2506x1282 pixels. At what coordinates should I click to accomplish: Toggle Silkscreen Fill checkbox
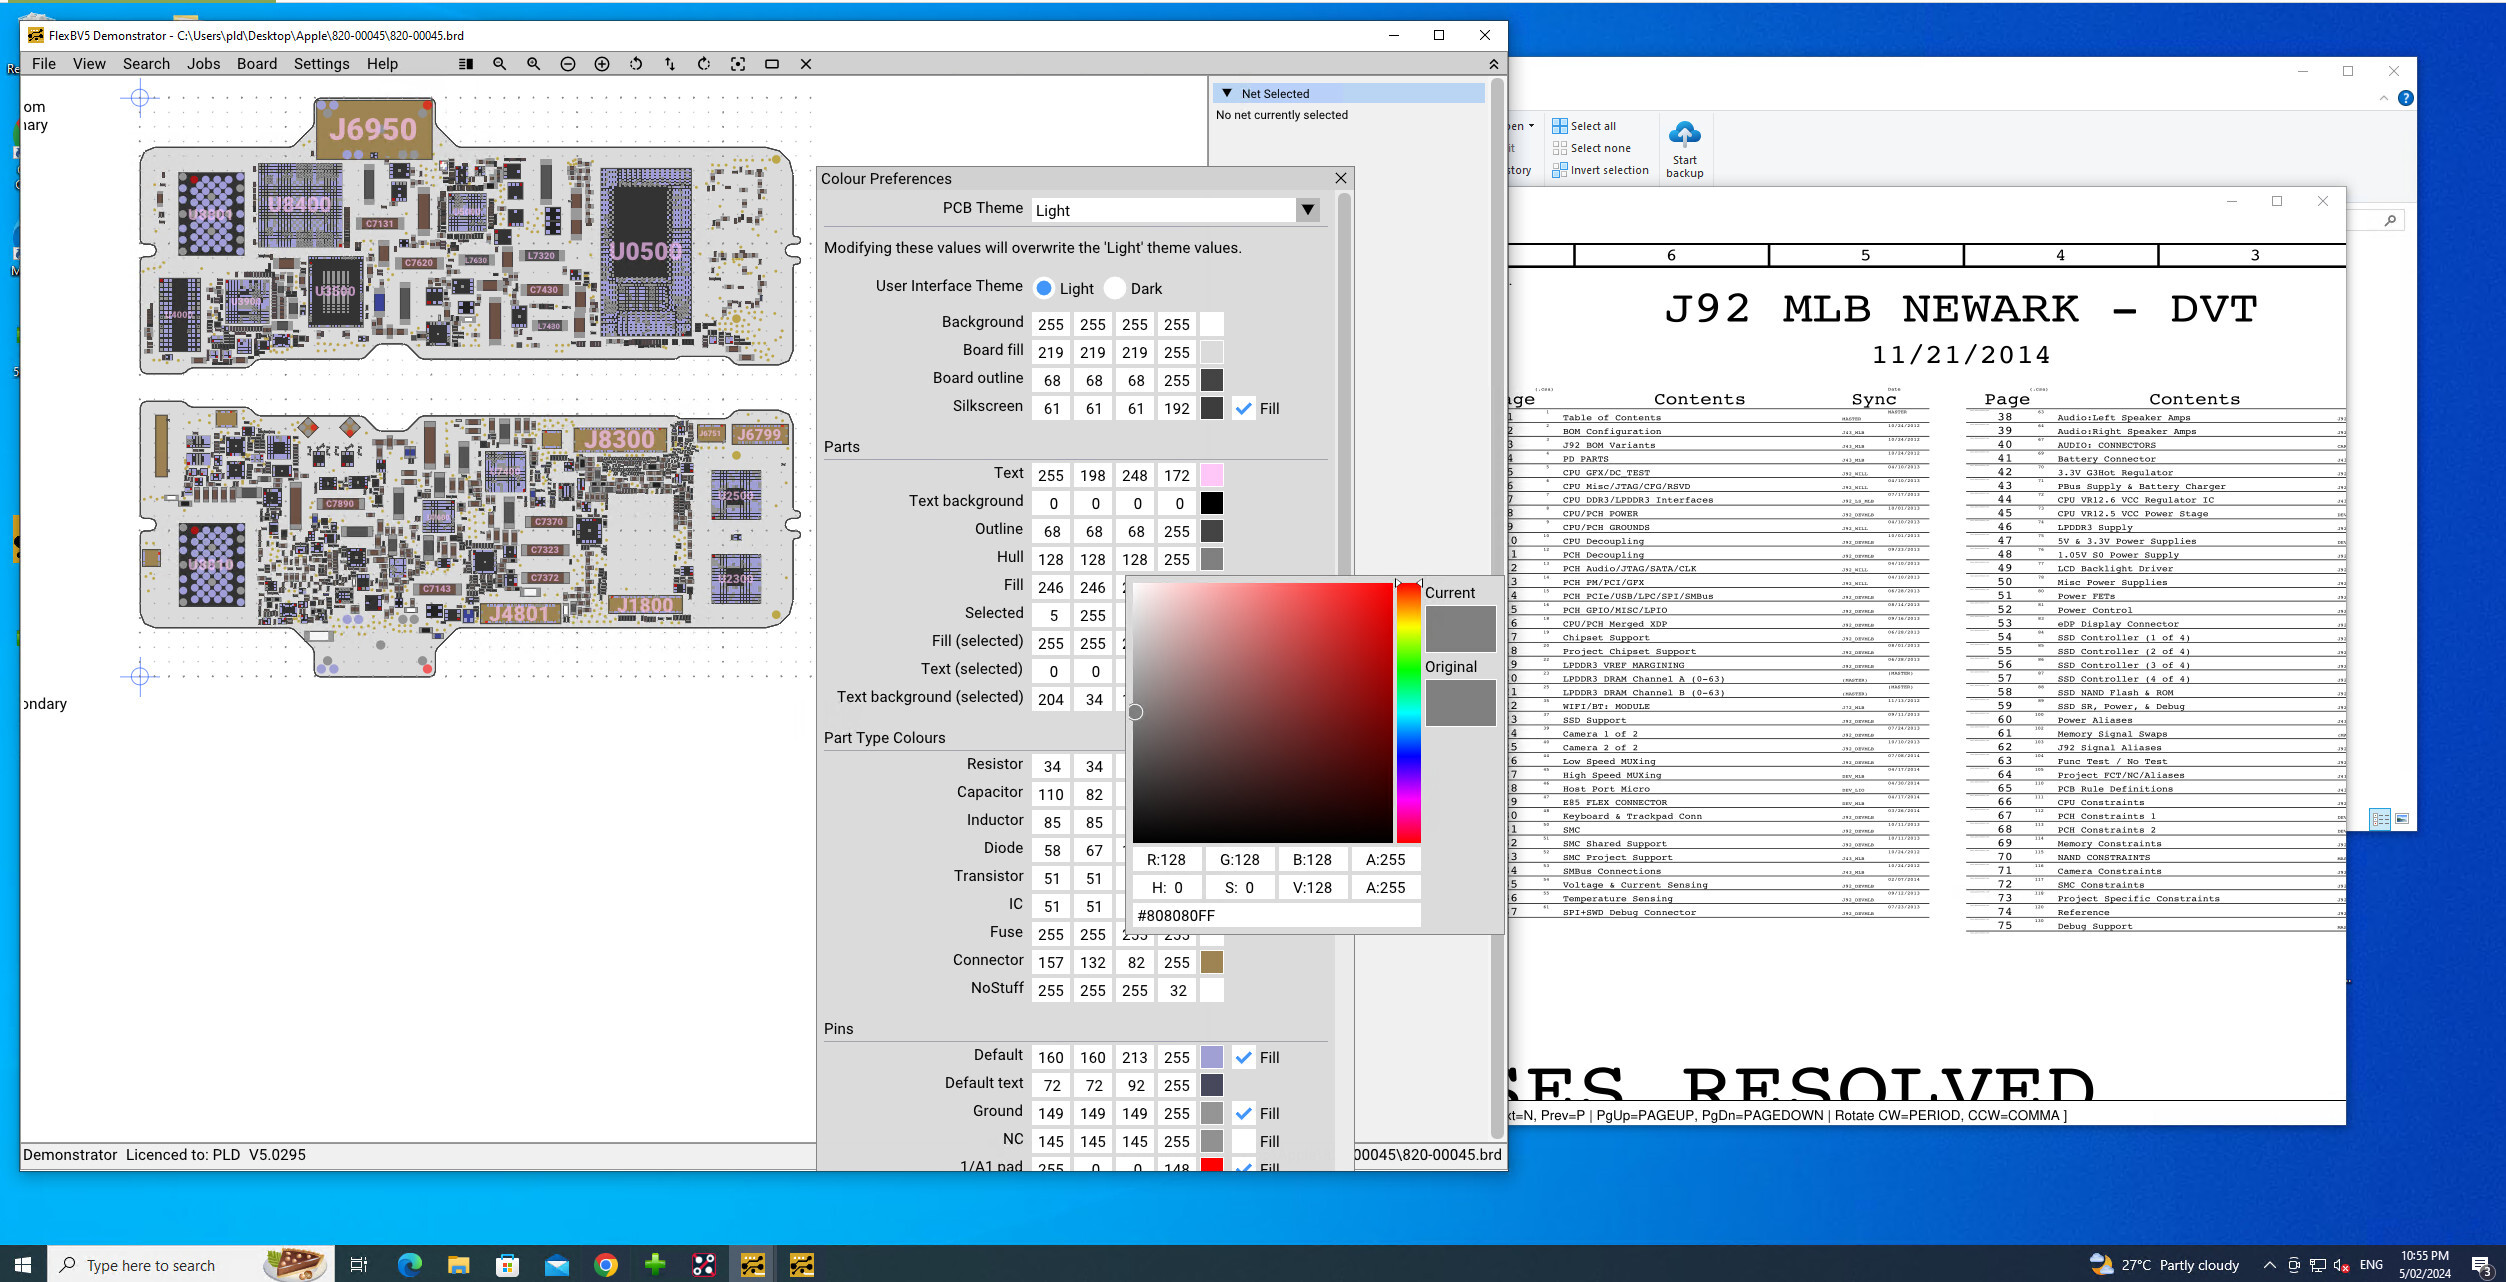coord(1243,408)
